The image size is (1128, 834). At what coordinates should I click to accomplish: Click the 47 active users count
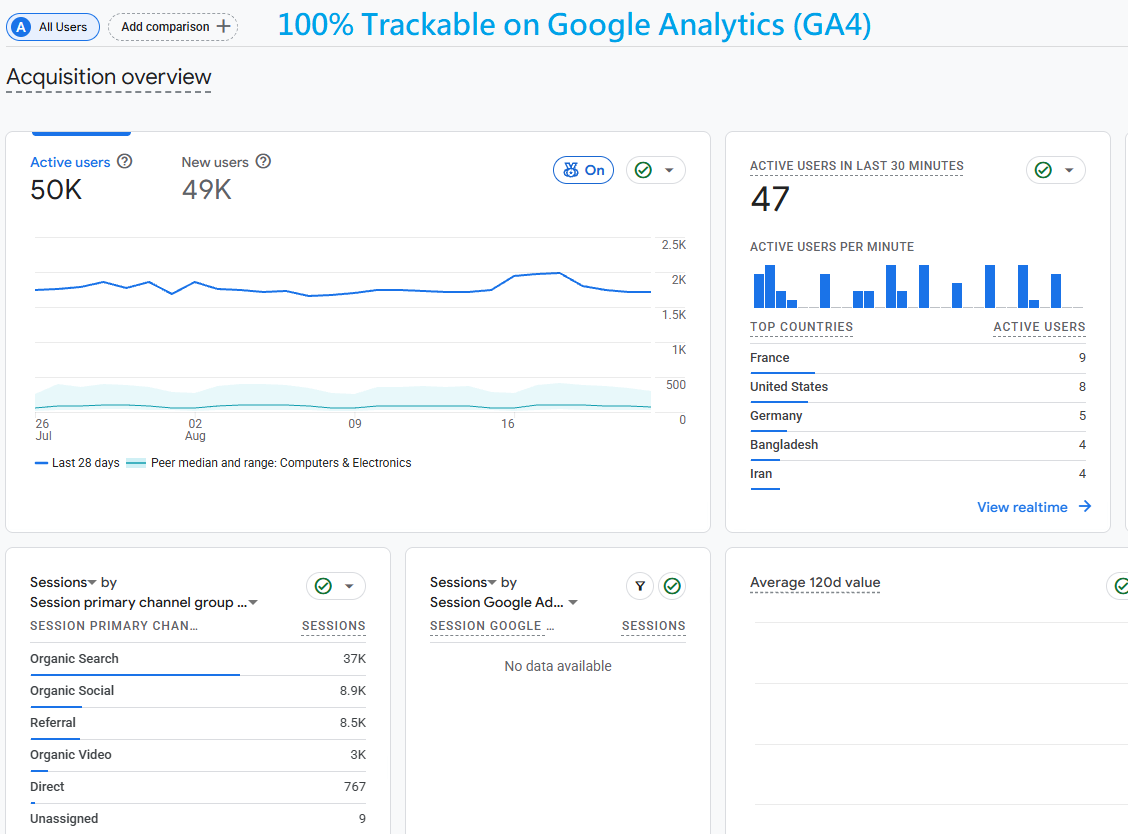770,199
